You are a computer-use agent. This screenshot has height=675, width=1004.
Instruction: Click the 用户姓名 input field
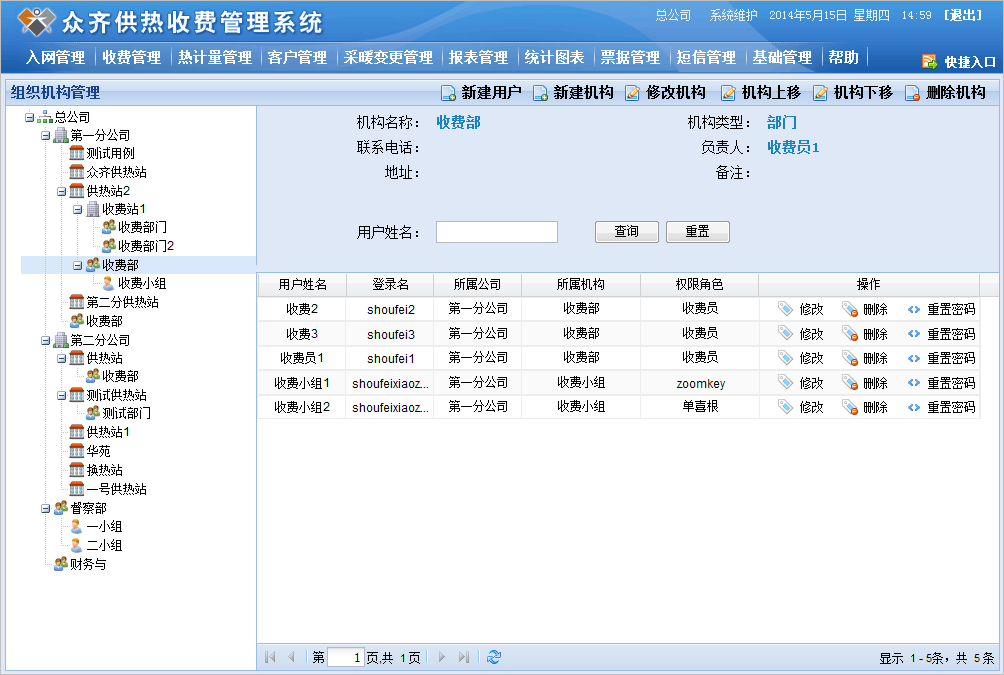tap(496, 232)
